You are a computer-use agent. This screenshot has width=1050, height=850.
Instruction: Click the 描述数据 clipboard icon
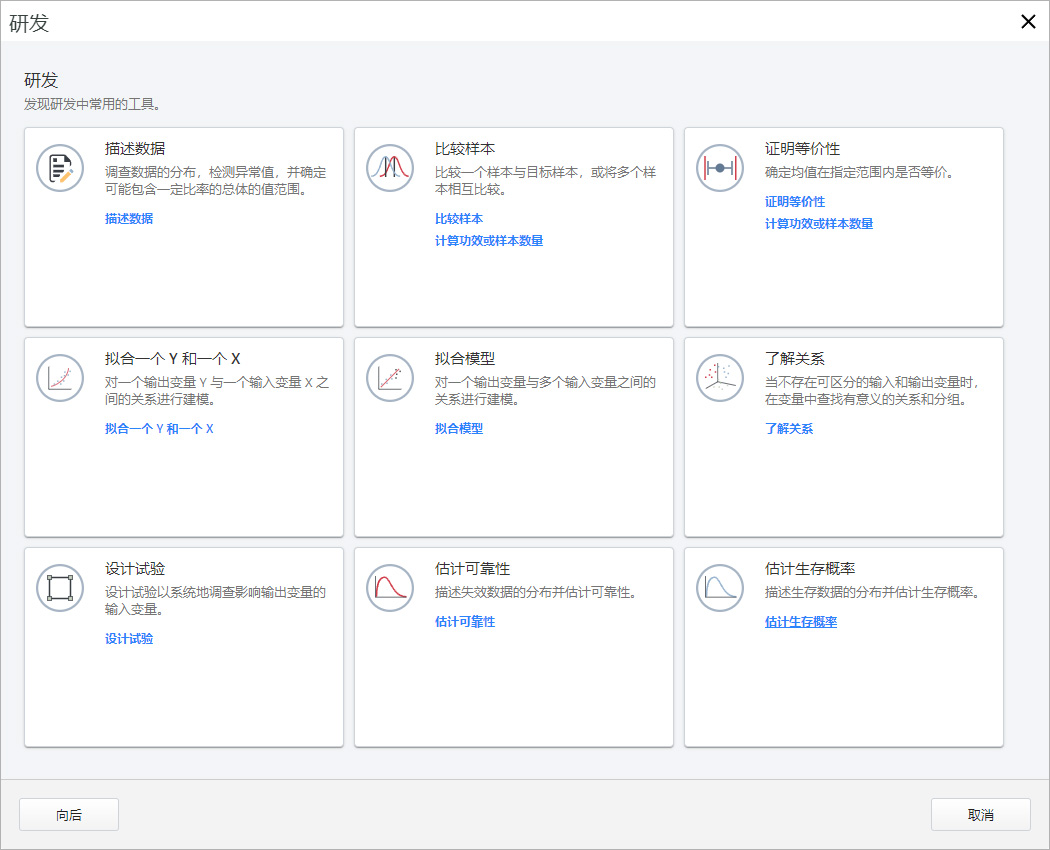tap(60, 168)
